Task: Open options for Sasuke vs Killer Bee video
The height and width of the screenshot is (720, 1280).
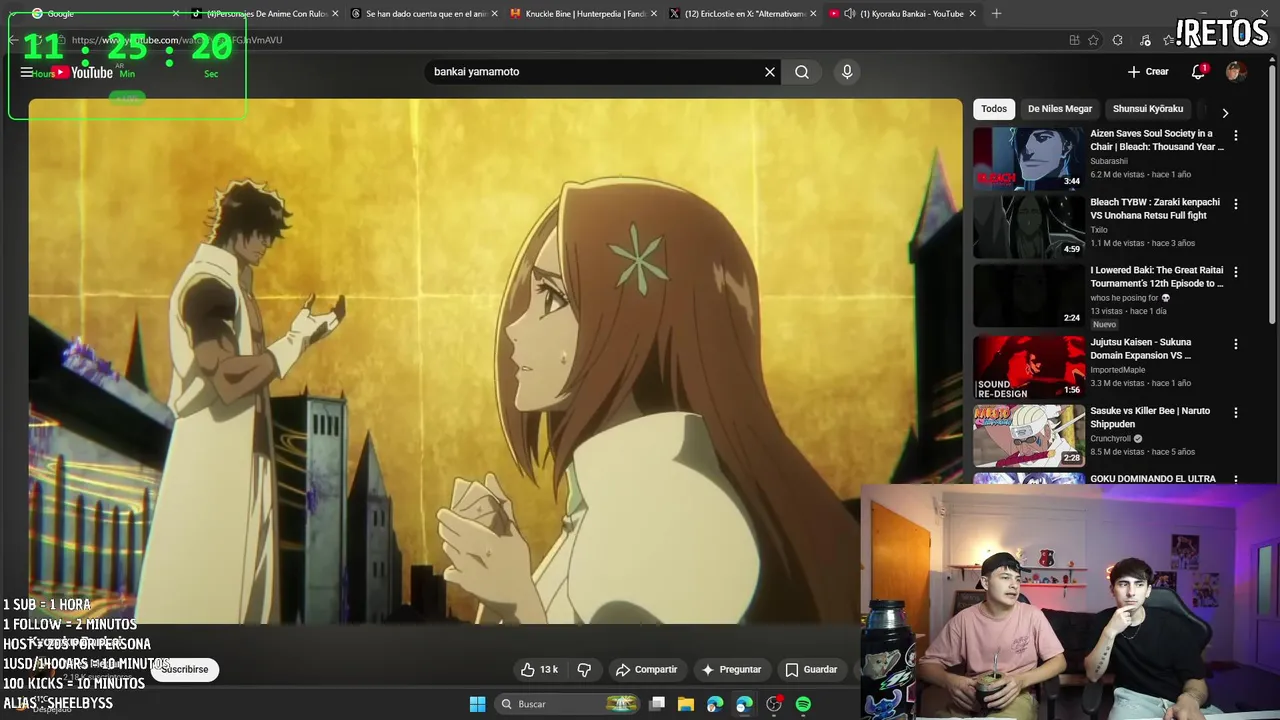Action: pyautogui.click(x=1236, y=412)
